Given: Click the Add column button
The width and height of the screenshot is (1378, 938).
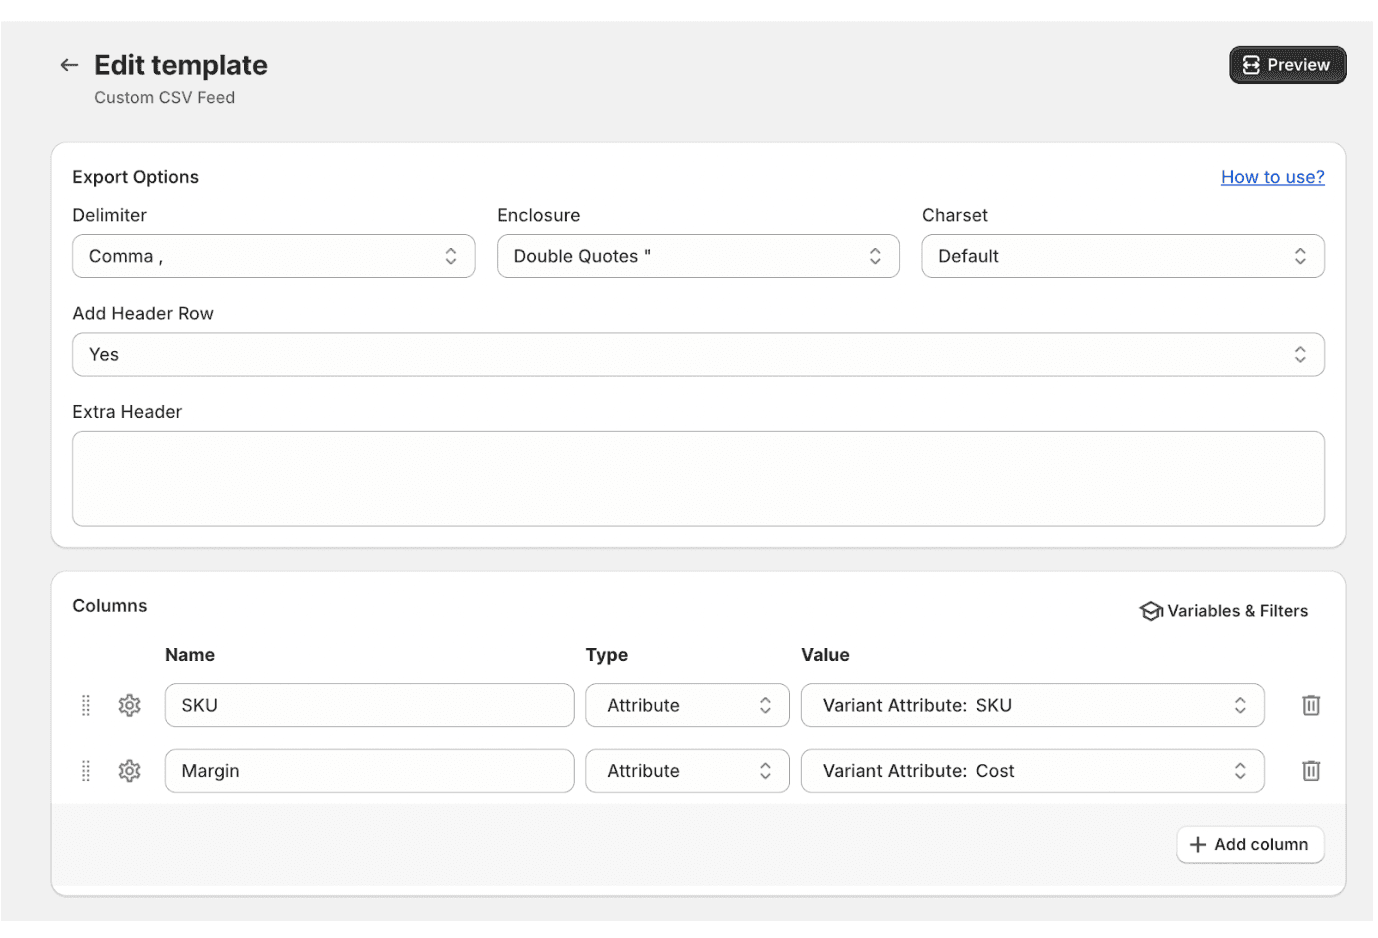Looking at the screenshot, I should point(1249,845).
